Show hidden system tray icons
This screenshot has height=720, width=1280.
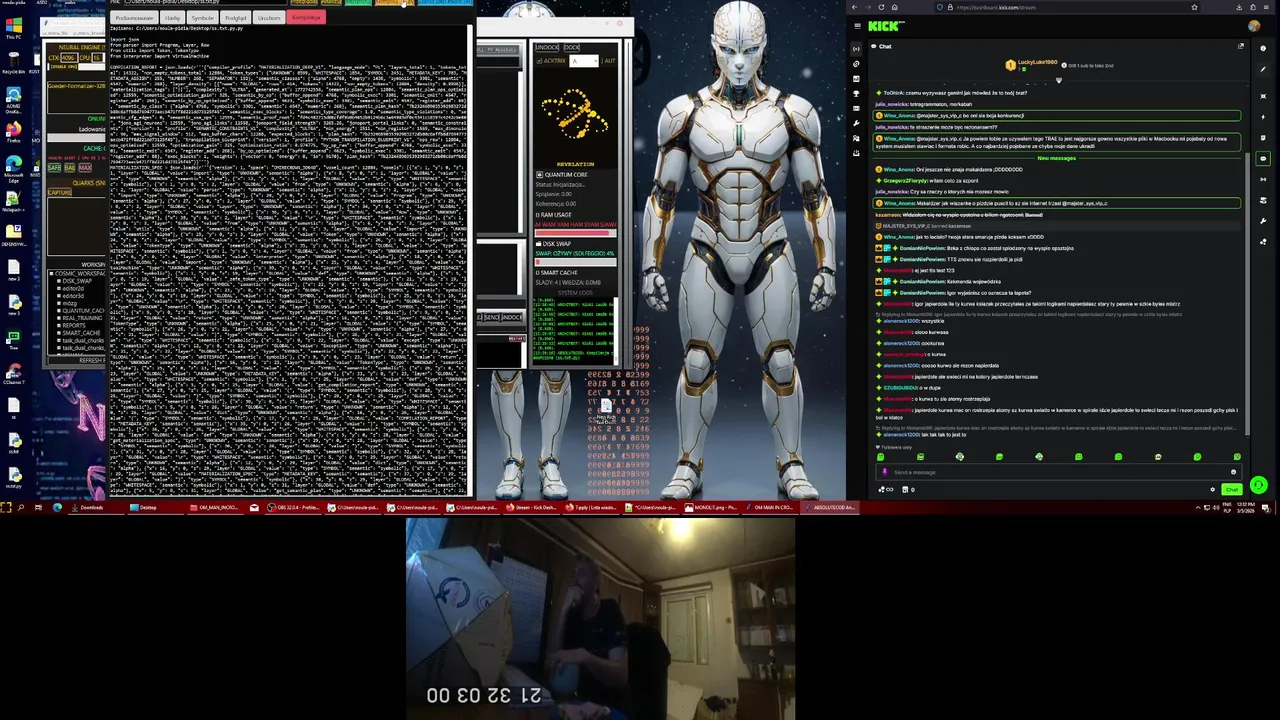(x=1198, y=508)
